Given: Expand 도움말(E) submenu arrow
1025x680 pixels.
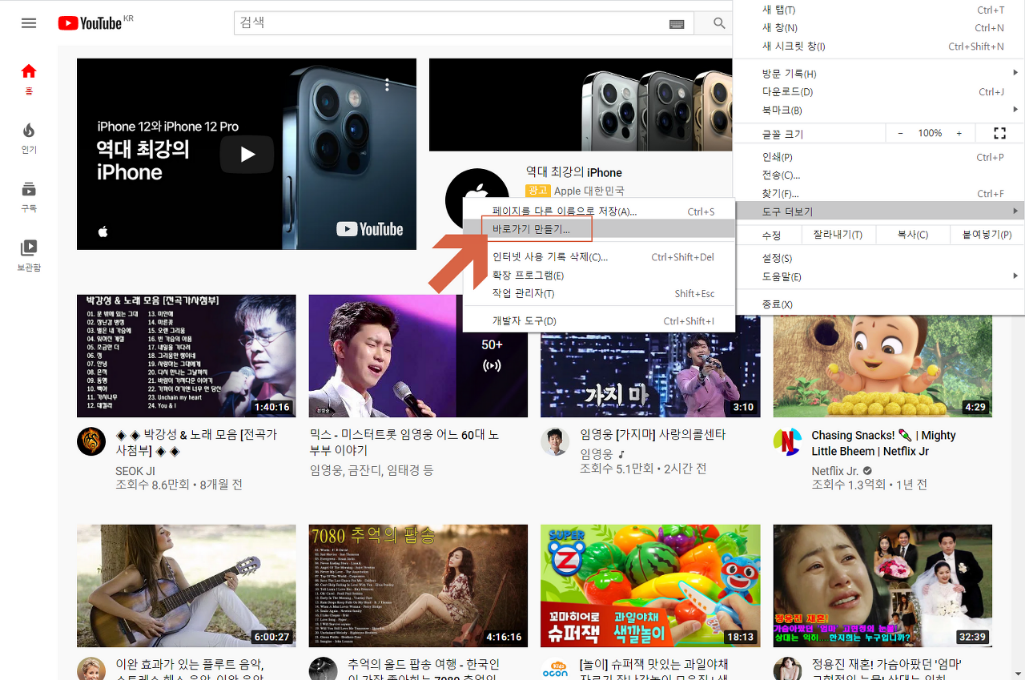Looking at the screenshot, I should 1015,276.
